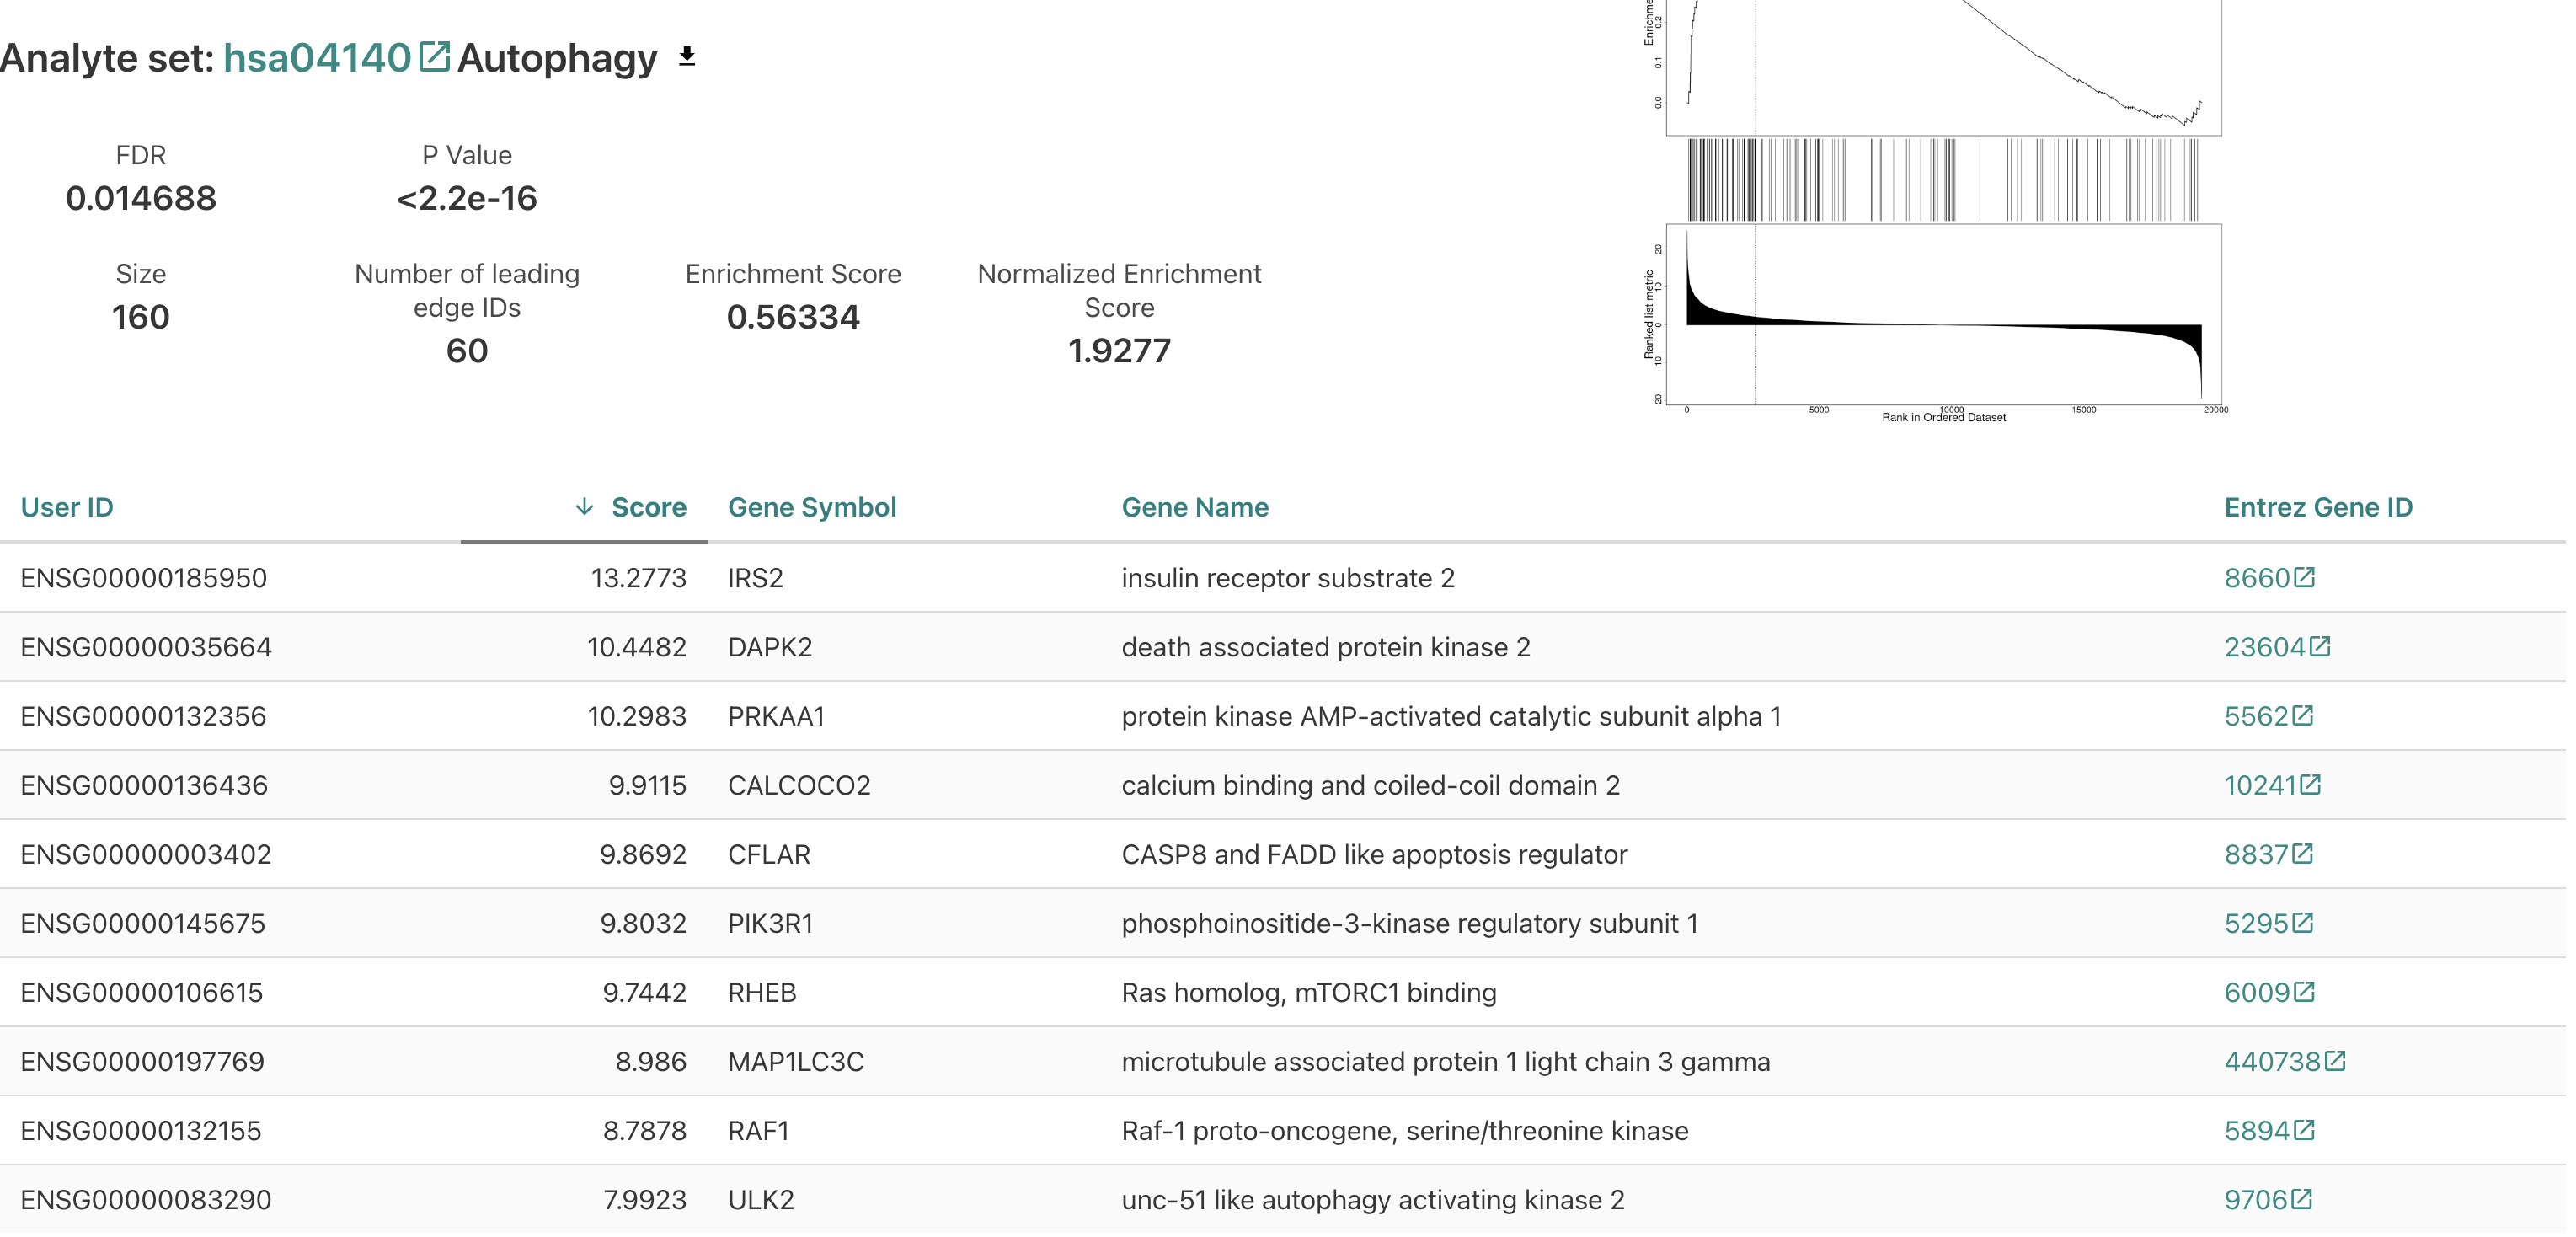The width and height of the screenshot is (2576, 1237).
Task: Select user ID ENSG00000132356
Action: click(x=144, y=716)
